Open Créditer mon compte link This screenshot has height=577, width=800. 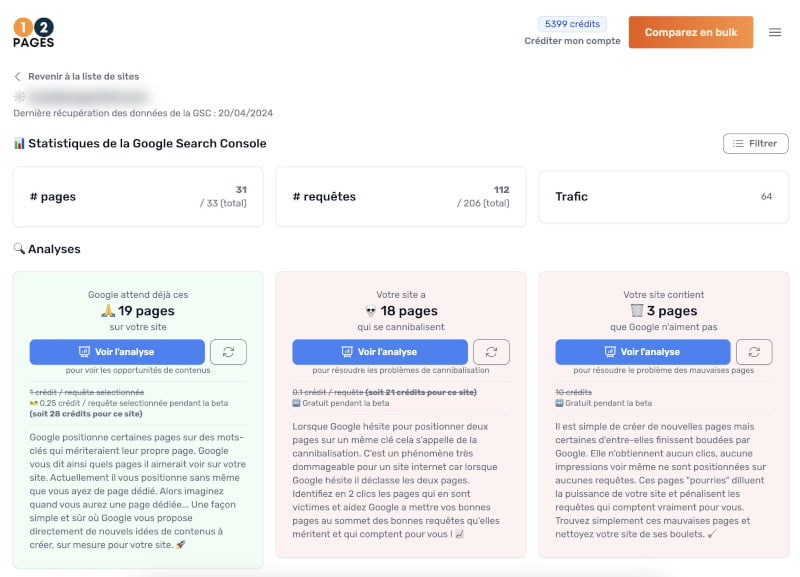coord(572,41)
